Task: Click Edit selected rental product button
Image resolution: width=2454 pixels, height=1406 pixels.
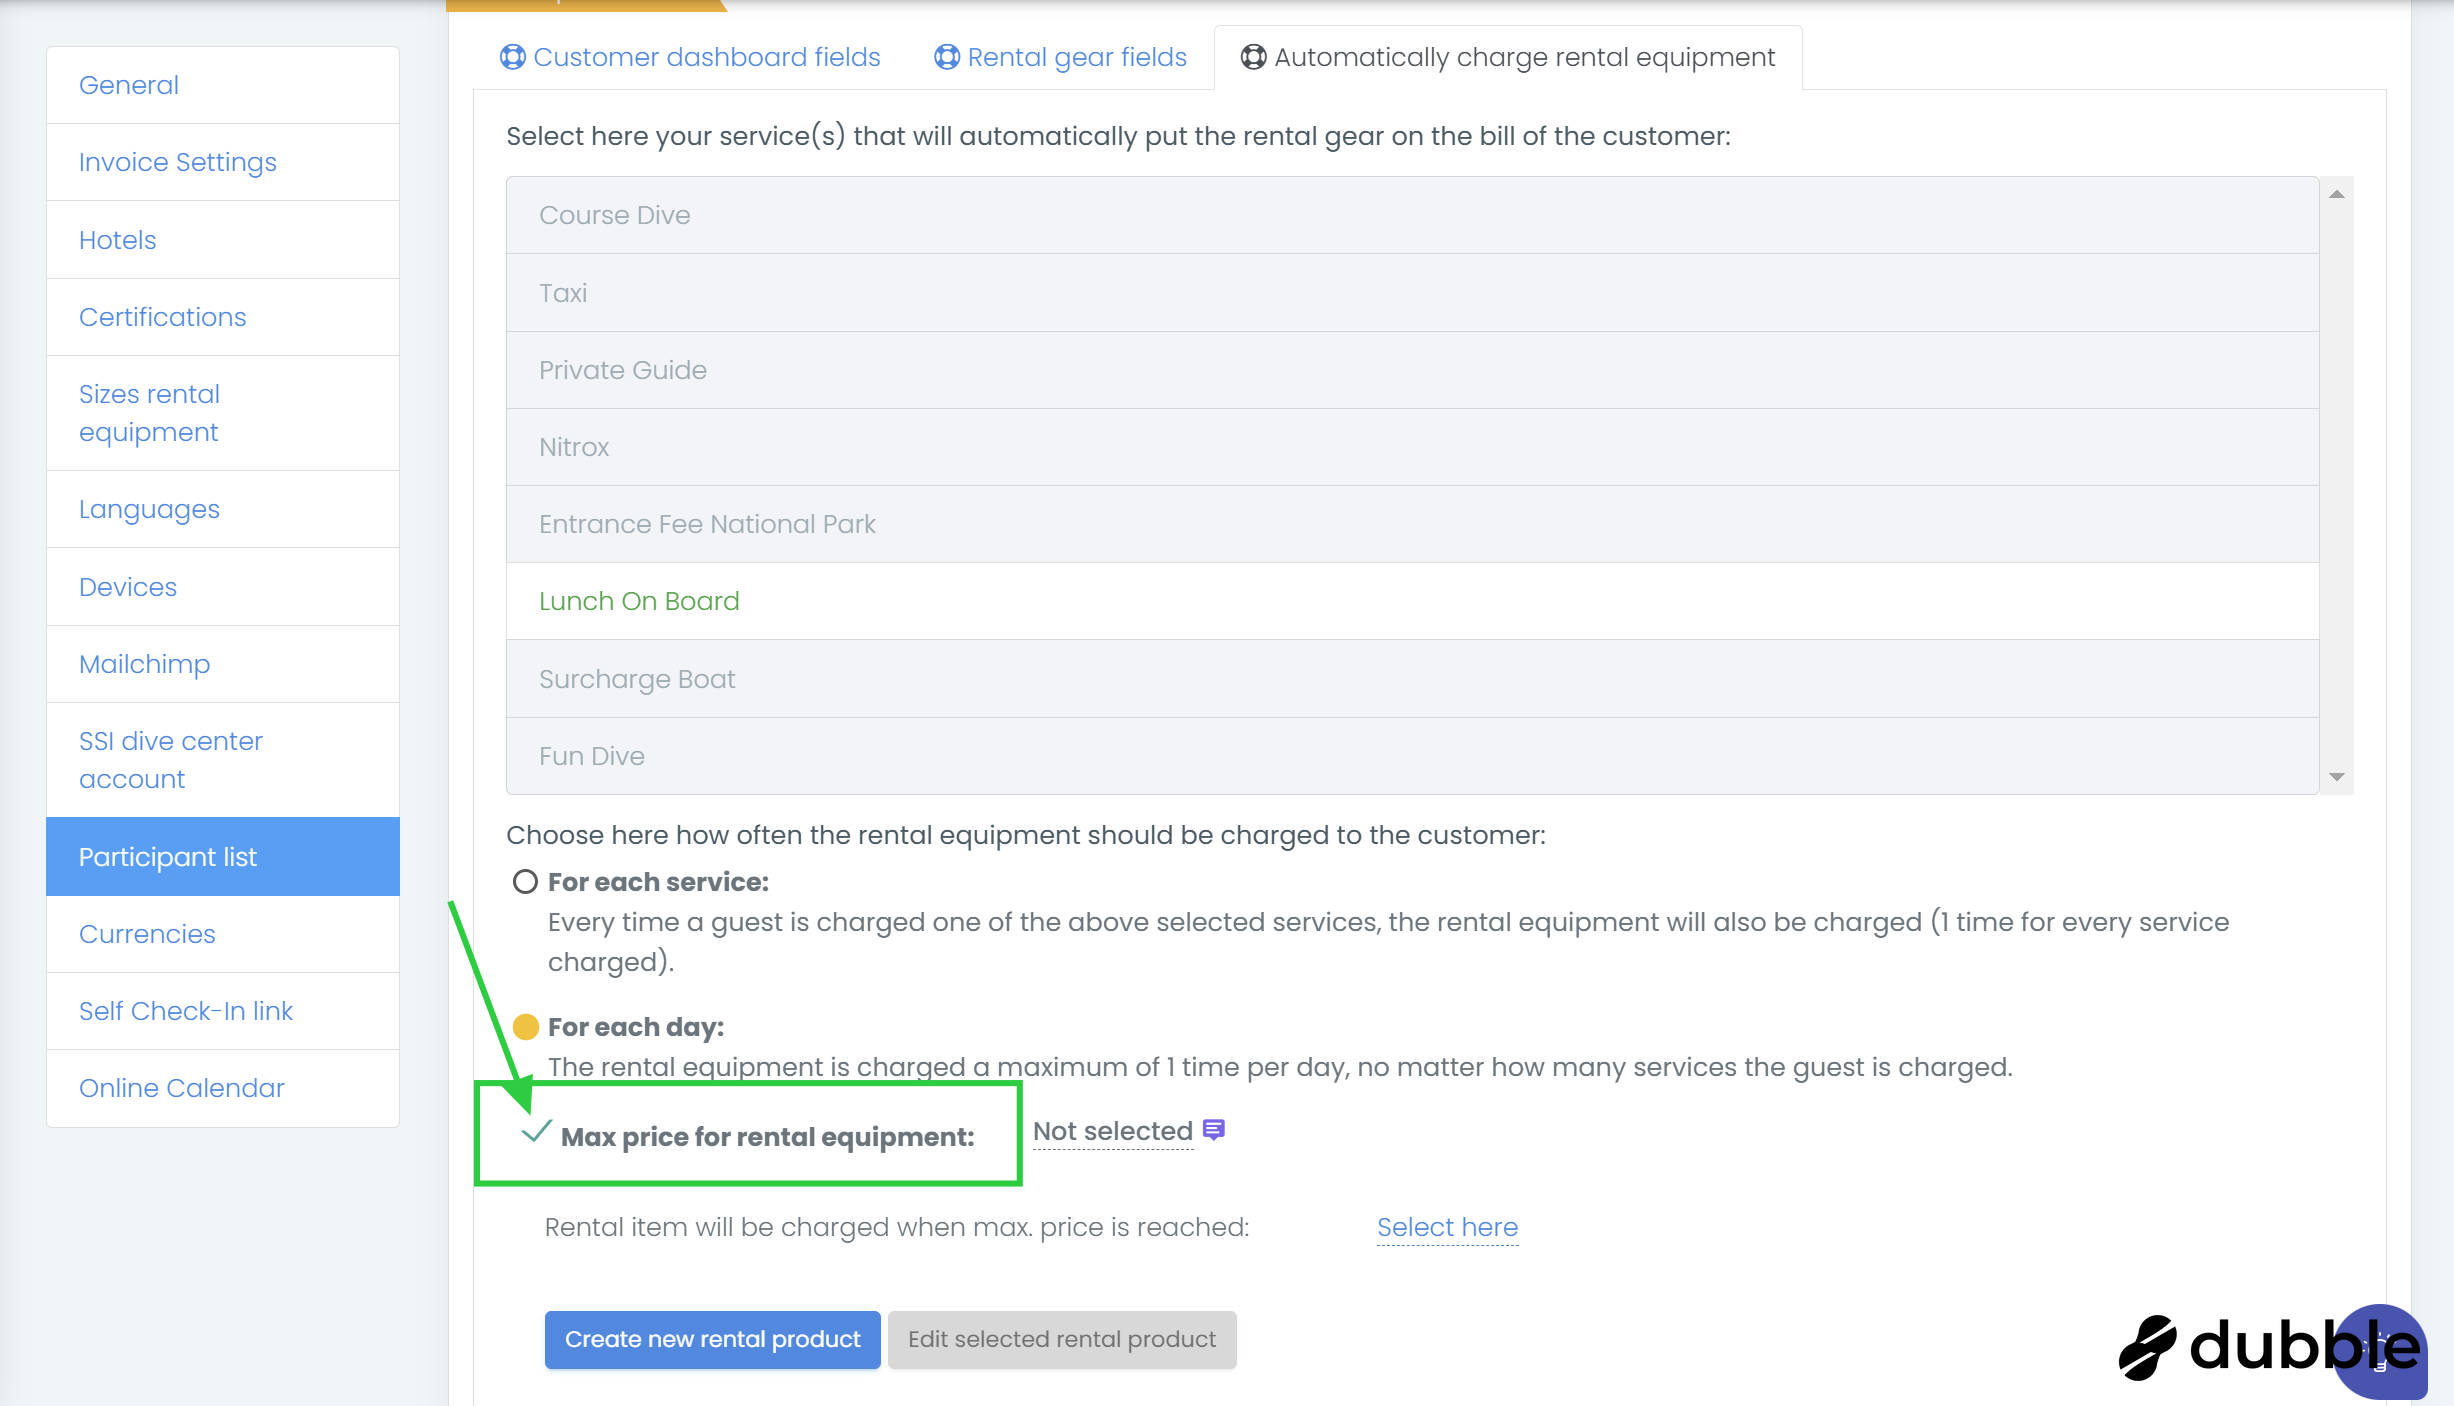Action: tap(1061, 1339)
